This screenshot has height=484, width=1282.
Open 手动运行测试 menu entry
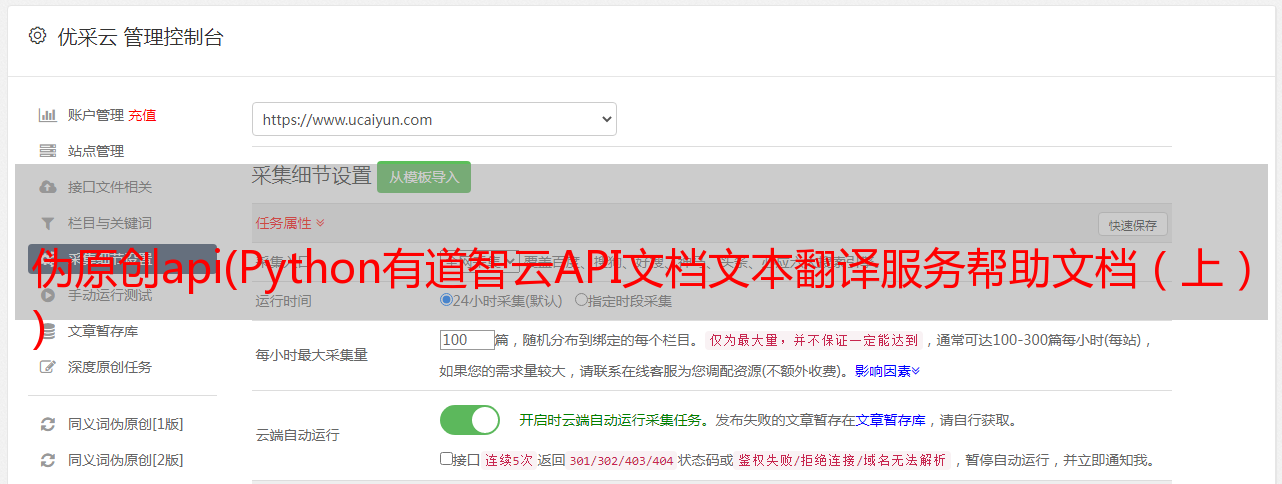click(x=110, y=295)
